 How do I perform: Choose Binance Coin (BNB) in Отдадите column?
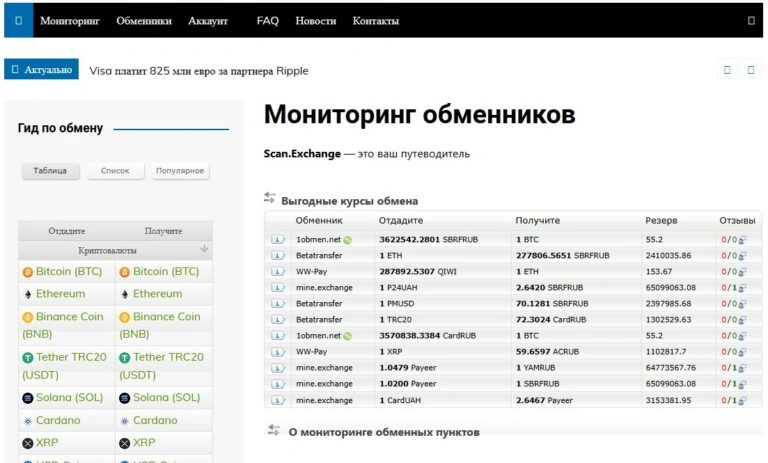pos(63,325)
